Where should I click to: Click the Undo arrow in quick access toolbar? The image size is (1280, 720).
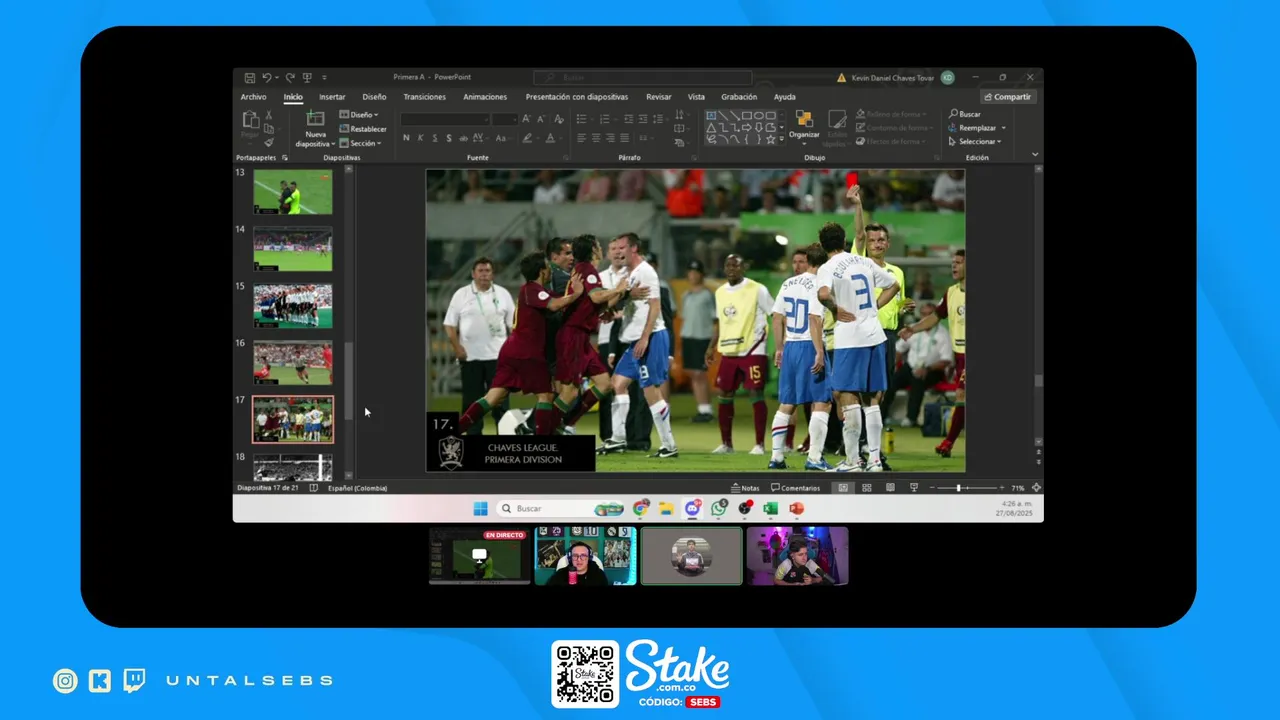tap(266, 77)
